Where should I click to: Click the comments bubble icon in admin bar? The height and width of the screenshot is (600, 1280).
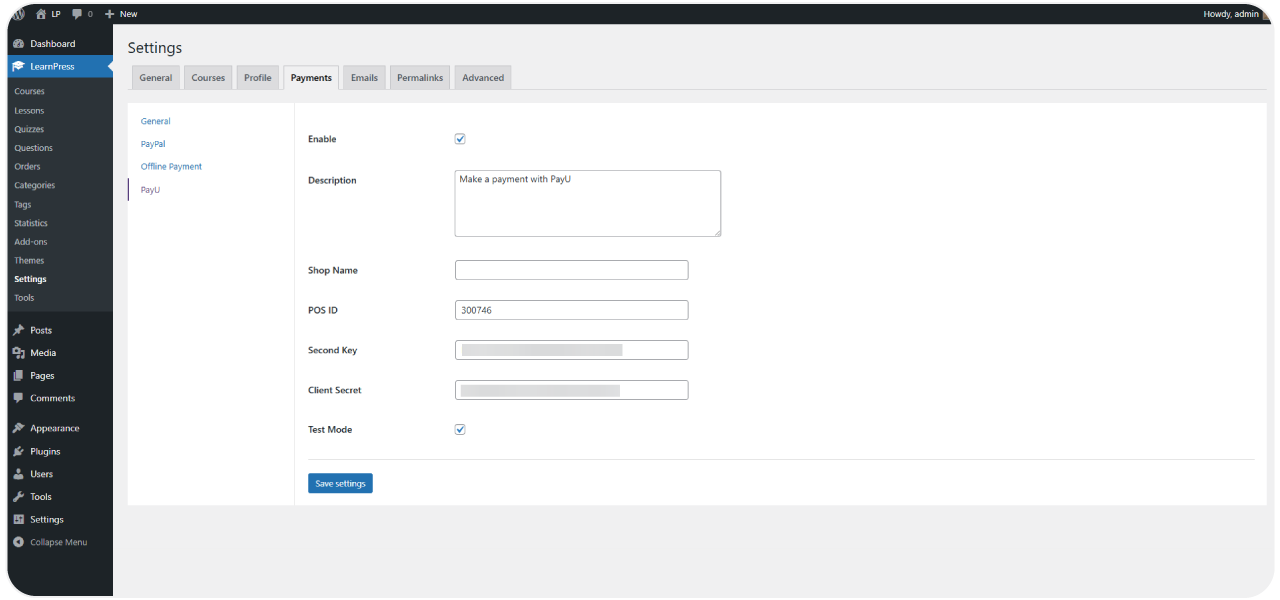tap(77, 14)
